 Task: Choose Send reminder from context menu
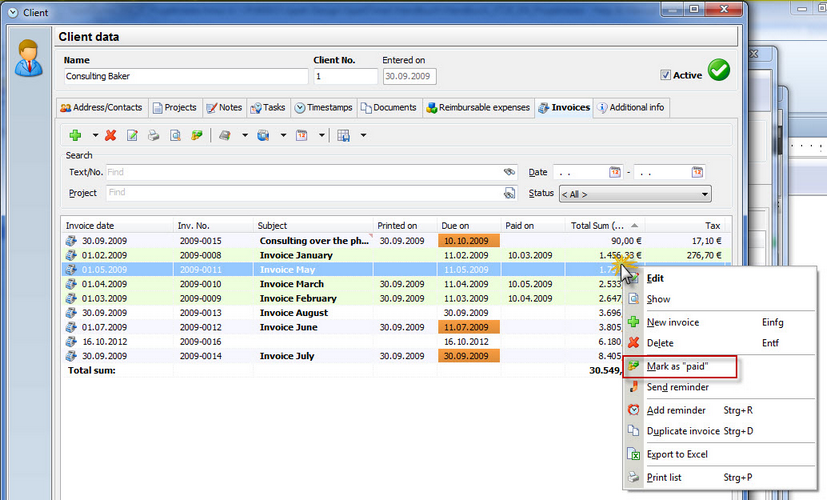(x=720, y=387)
